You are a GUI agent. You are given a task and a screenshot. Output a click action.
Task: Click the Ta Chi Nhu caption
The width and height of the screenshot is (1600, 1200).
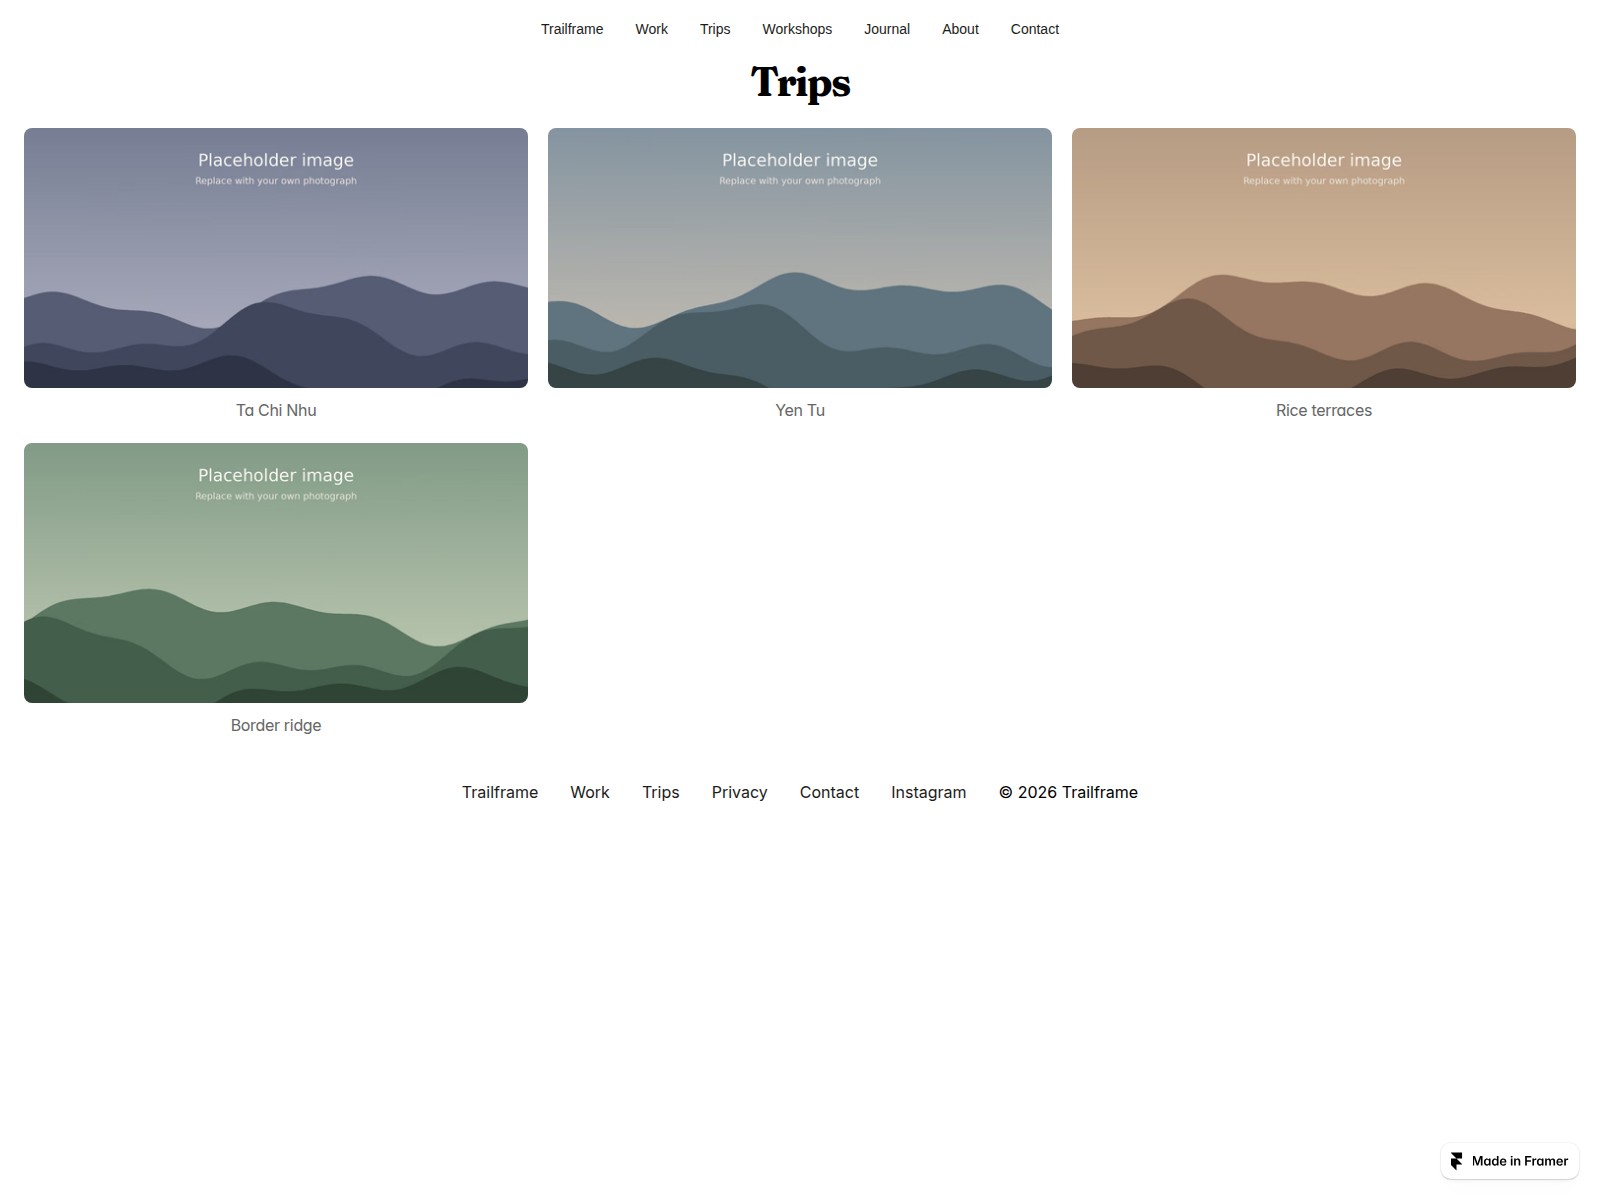click(x=276, y=410)
